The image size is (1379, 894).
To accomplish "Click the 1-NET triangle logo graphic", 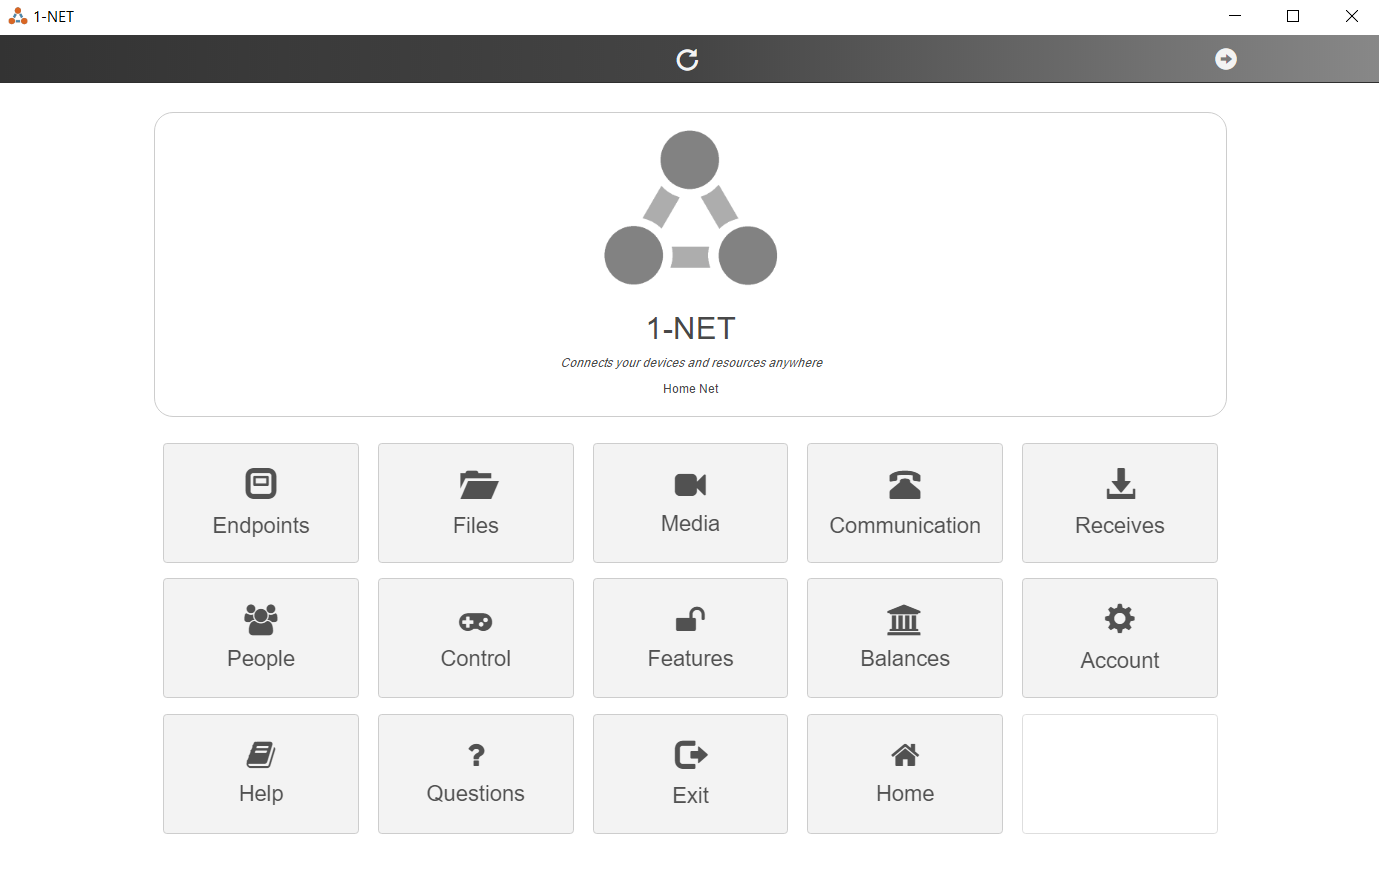I will (x=690, y=208).
